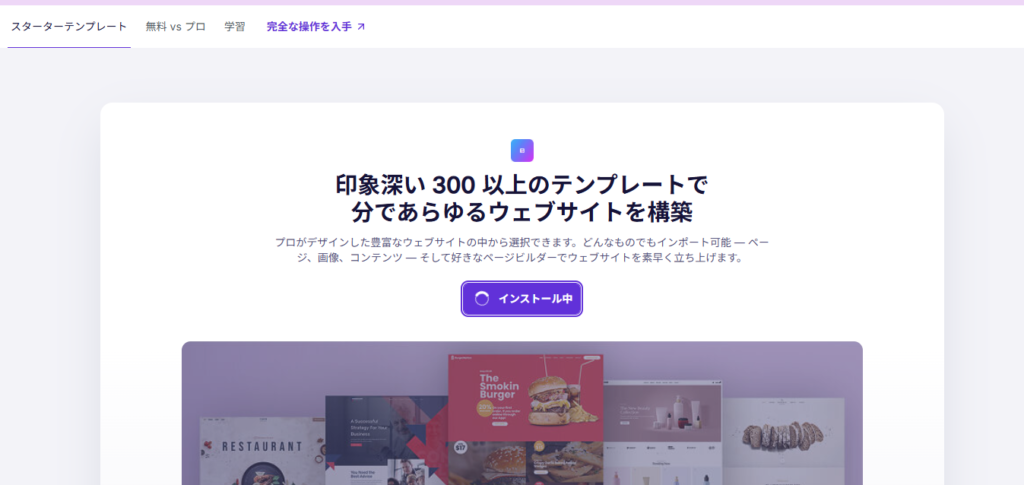The image size is (1024, 485).
Task: Click the 印象深い 300 以上のテンプレート heading
Action: (x=522, y=199)
